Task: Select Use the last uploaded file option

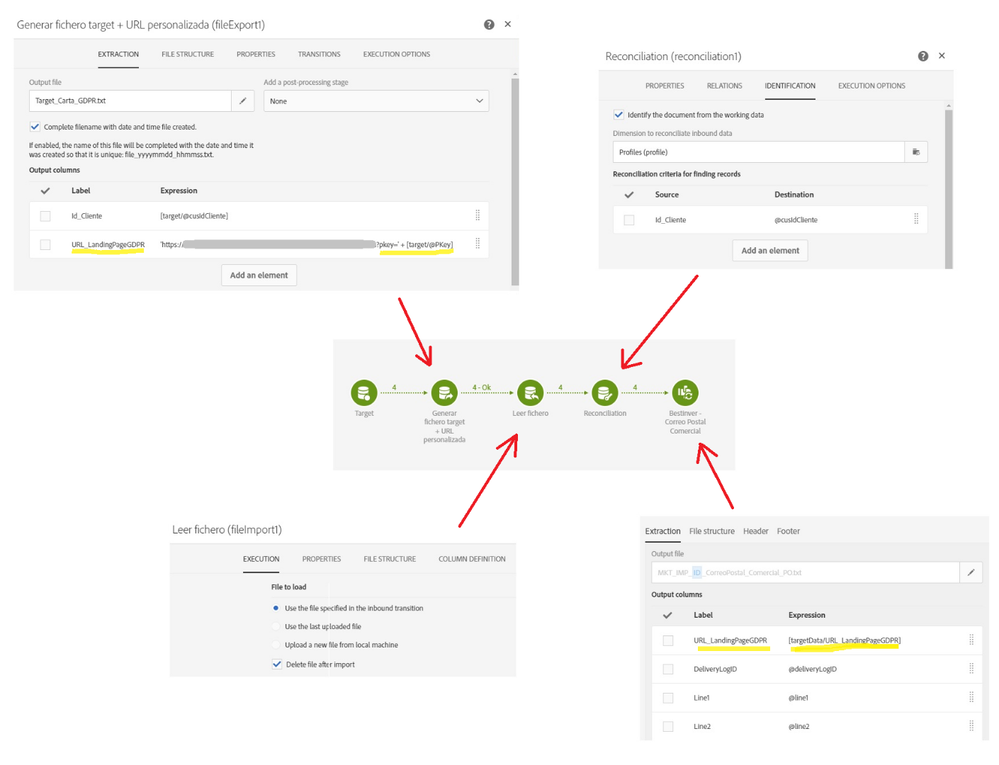Action: (277, 626)
